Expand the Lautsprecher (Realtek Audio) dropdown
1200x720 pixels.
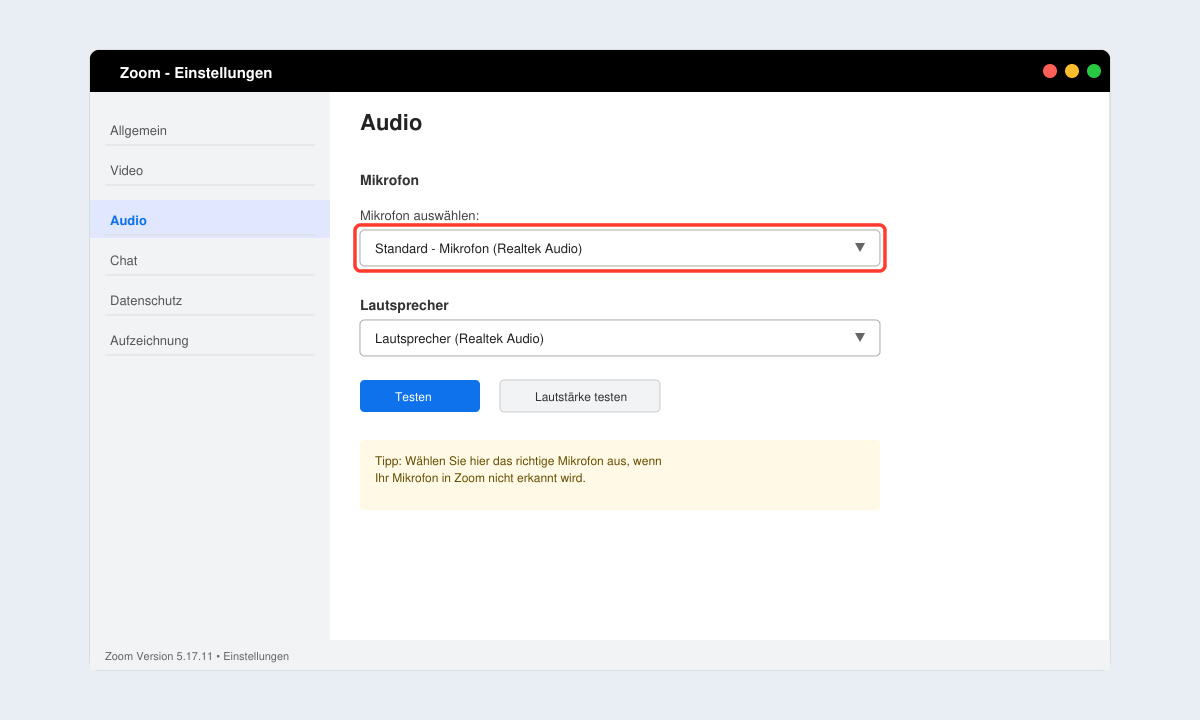[x=620, y=338]
